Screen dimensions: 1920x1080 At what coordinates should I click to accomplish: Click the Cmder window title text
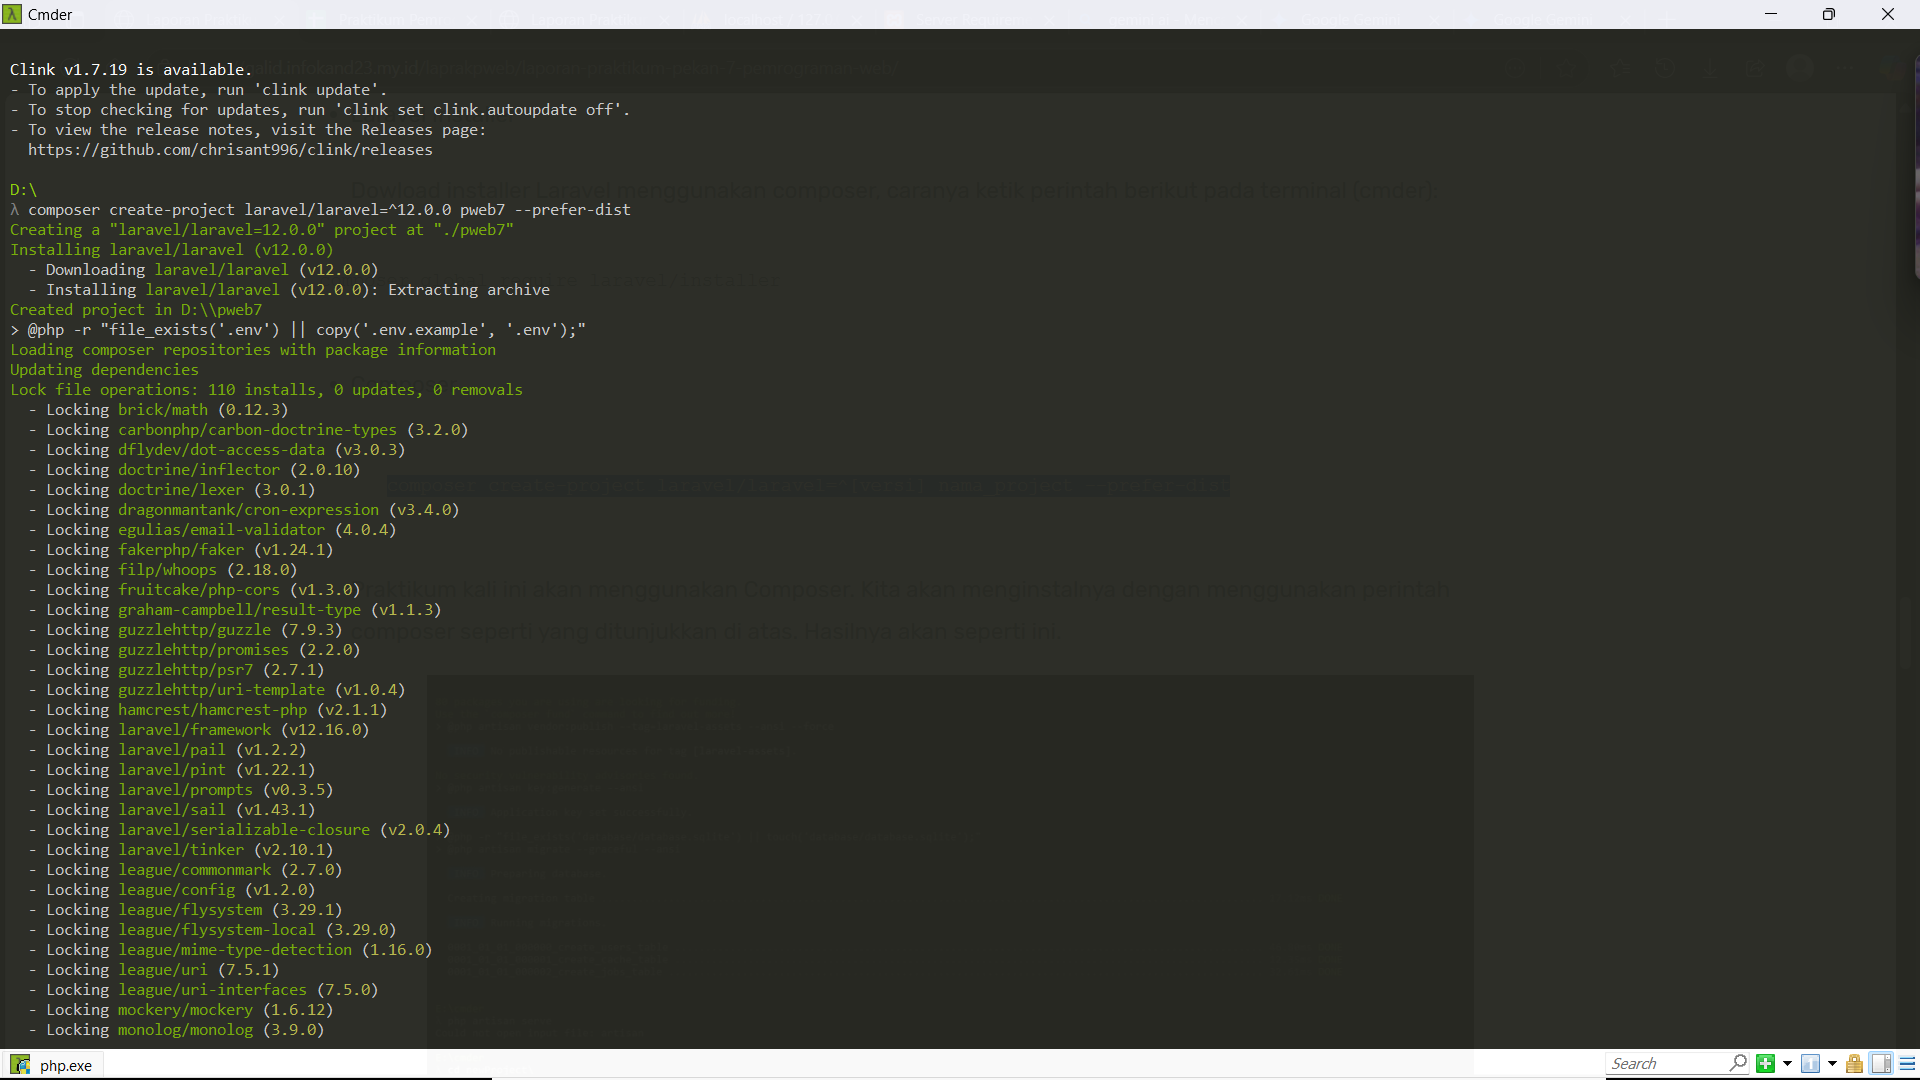[50, 14]
